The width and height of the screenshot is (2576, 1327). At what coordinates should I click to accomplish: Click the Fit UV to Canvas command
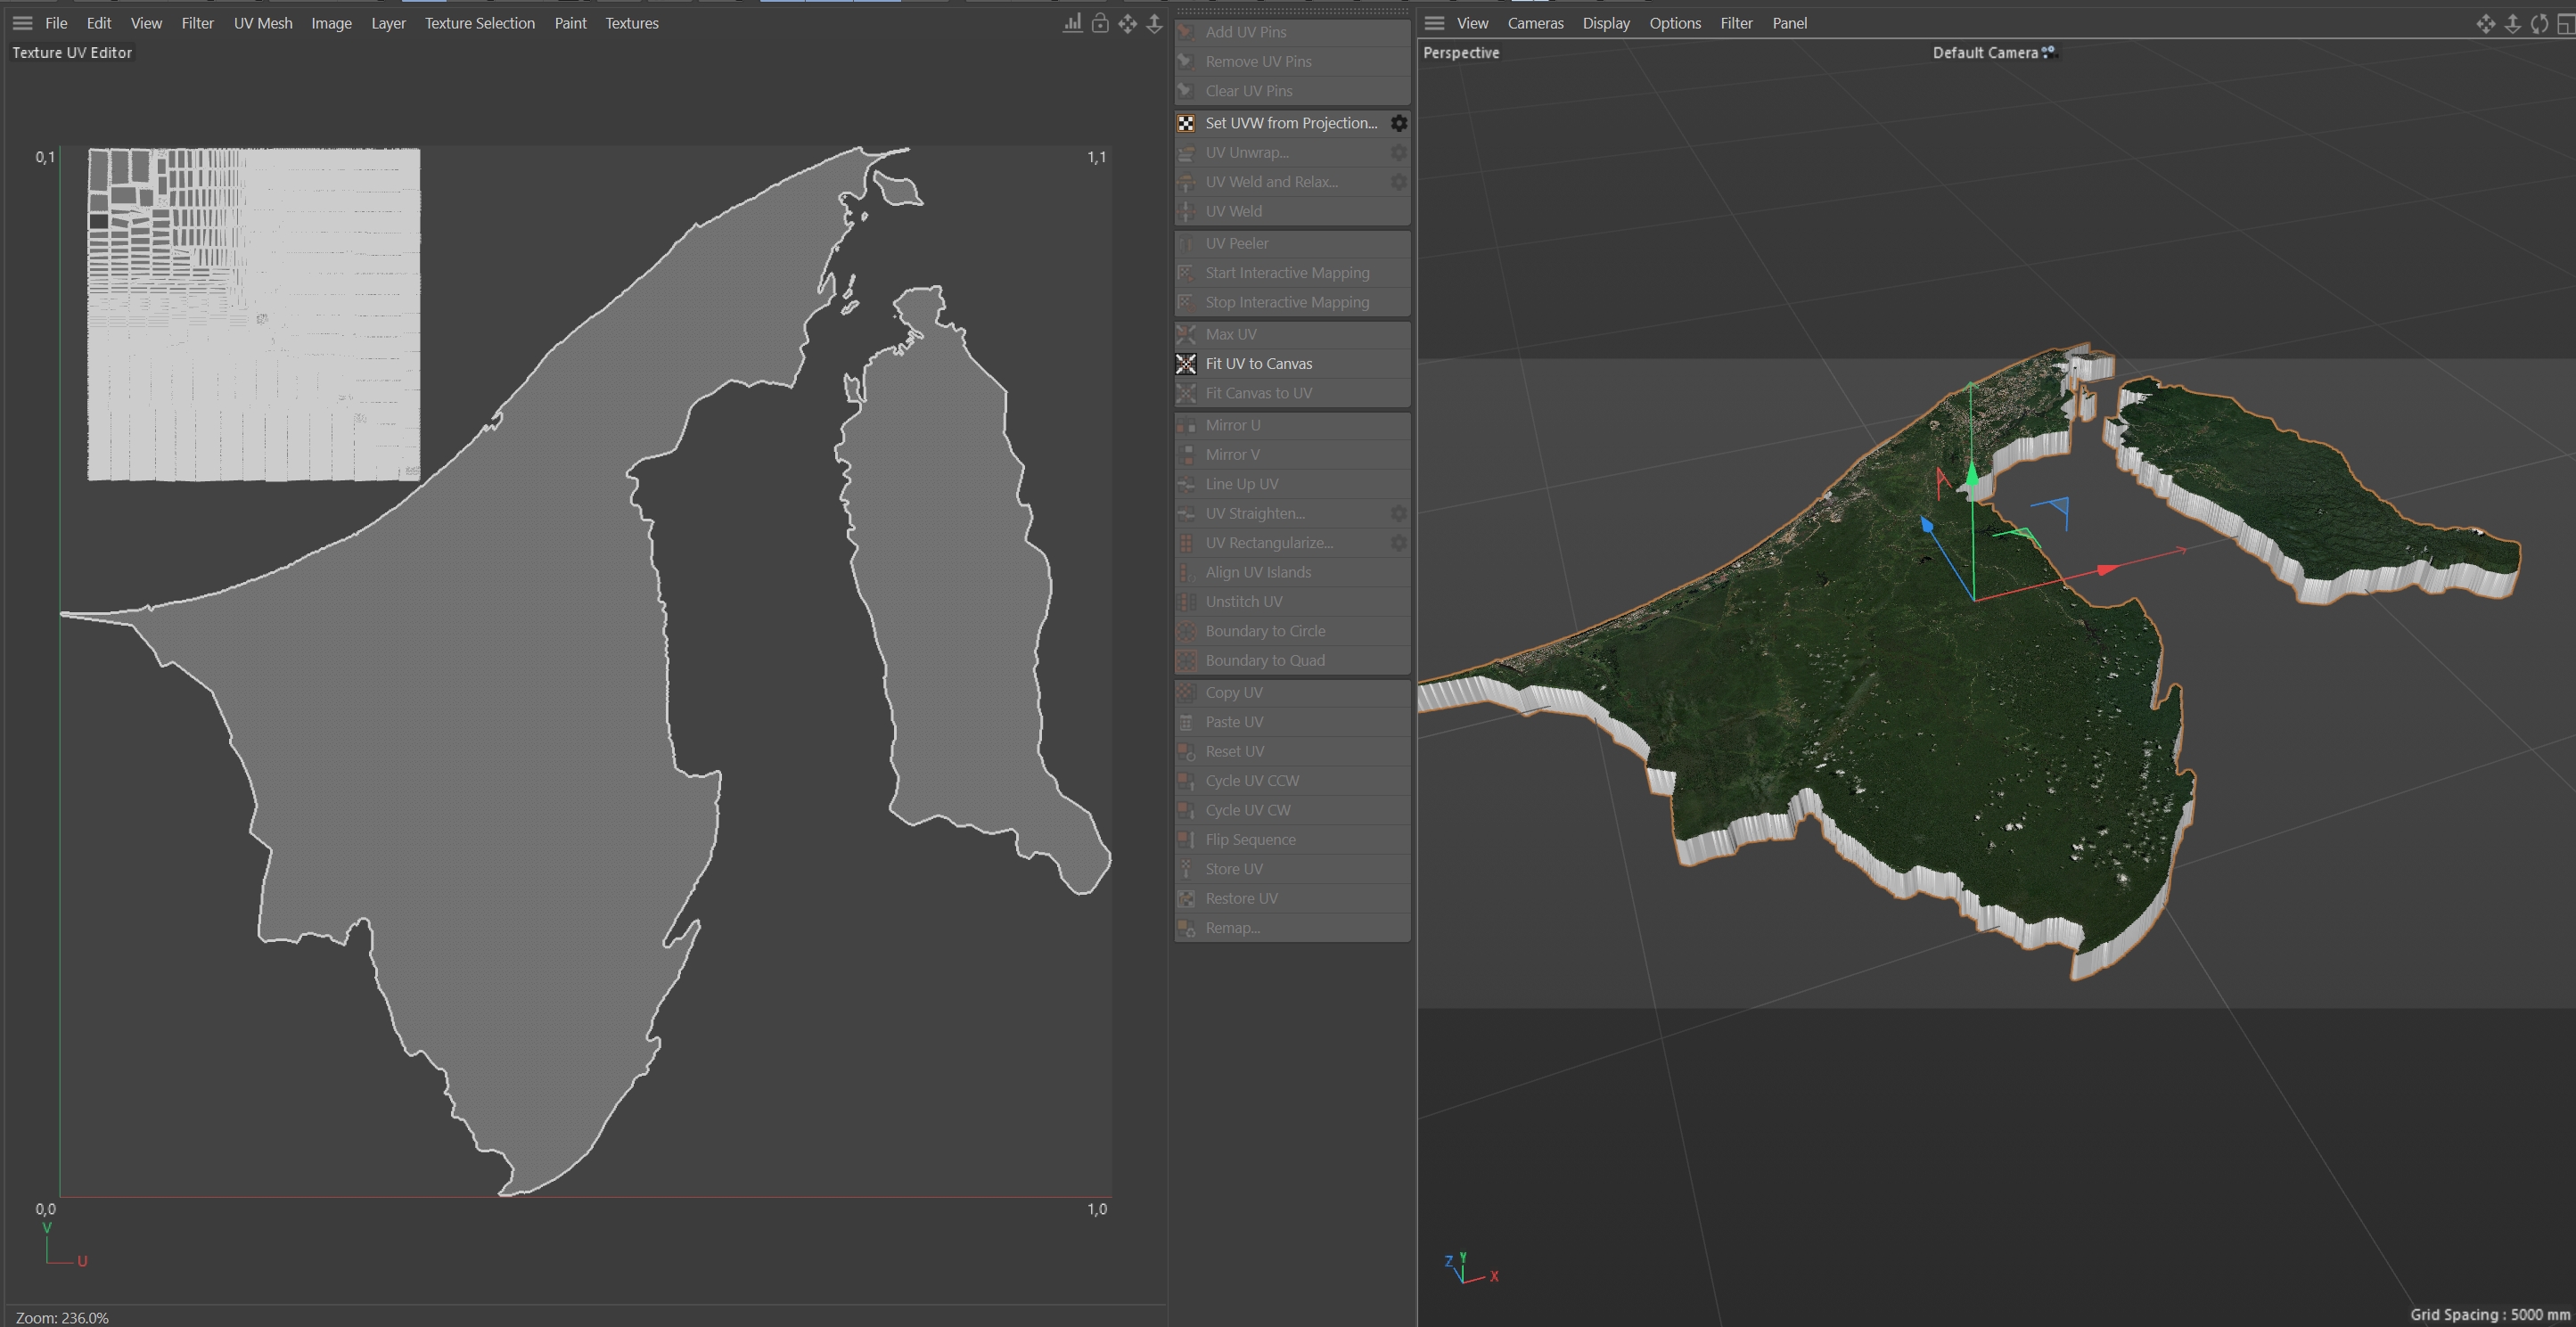(1258, 364)
